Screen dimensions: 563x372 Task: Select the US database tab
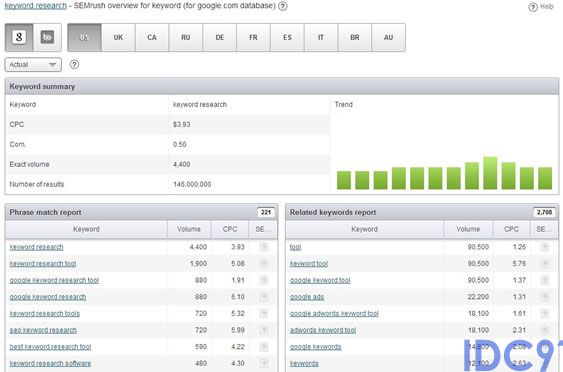pos(84,37)
